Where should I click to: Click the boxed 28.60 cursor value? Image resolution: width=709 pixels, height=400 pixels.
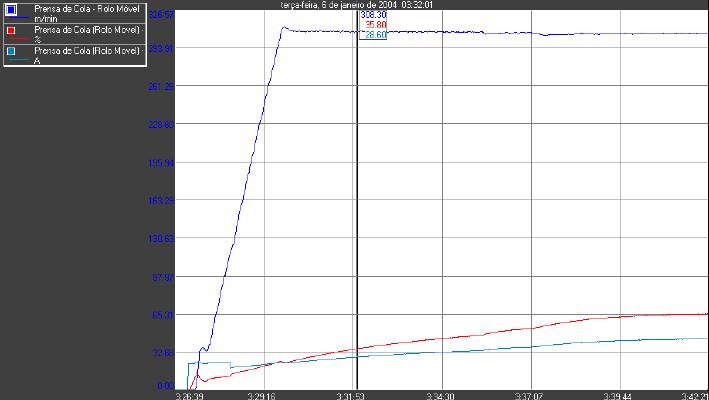373,35
